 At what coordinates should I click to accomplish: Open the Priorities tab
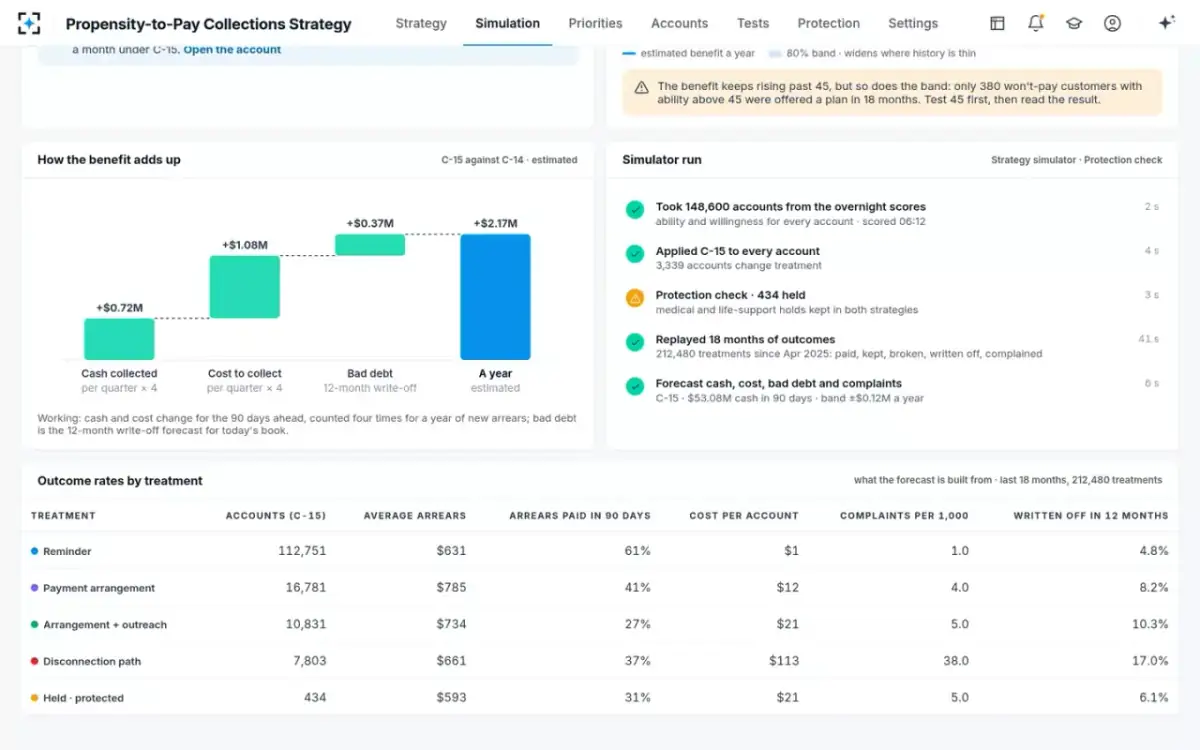595,23
